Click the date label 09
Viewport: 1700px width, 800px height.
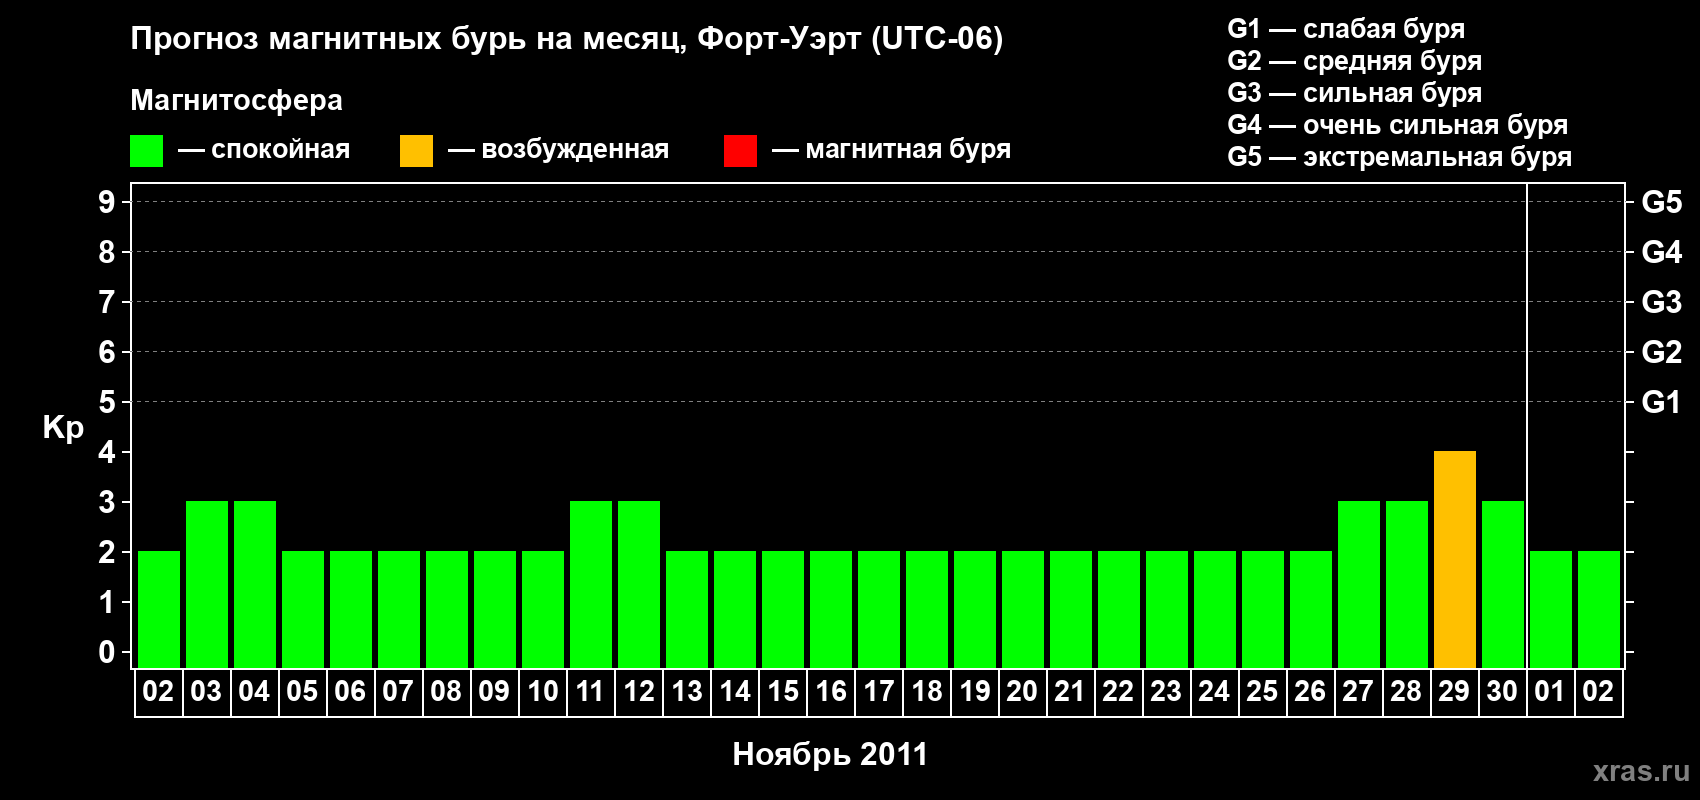[x=494, y=691]
